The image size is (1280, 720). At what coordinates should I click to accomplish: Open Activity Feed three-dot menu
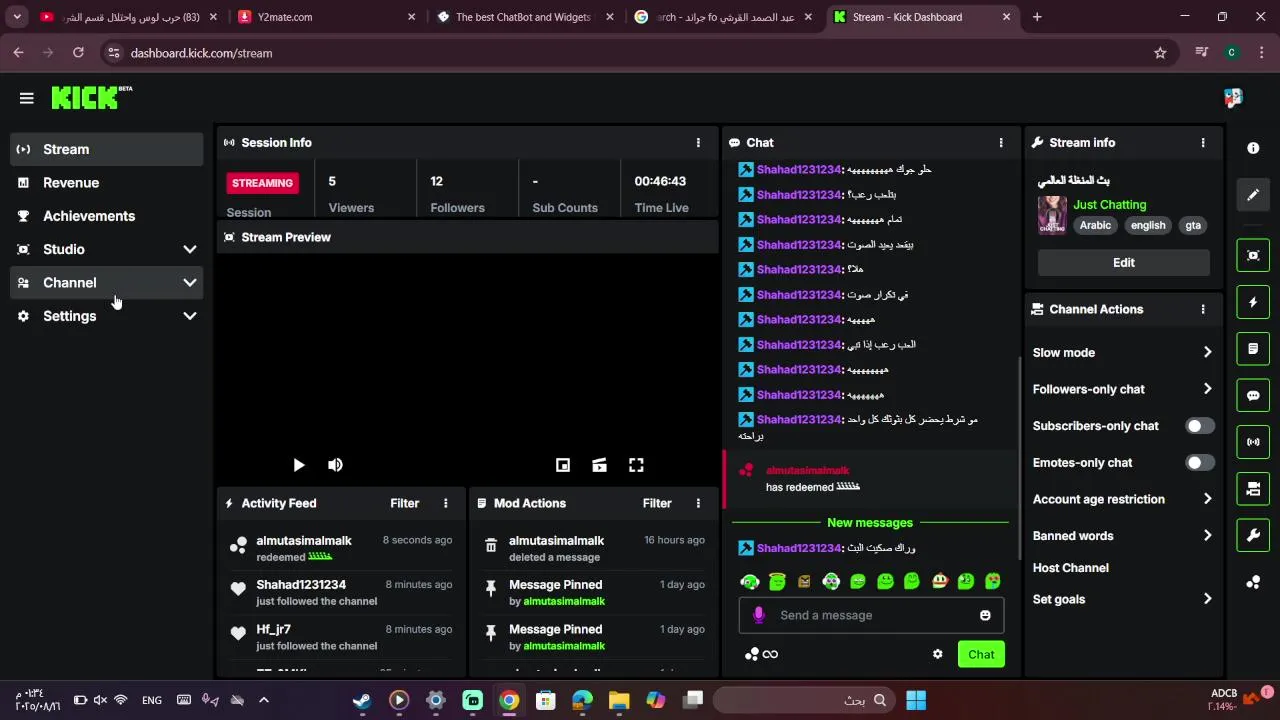click(x=446, y=503)
